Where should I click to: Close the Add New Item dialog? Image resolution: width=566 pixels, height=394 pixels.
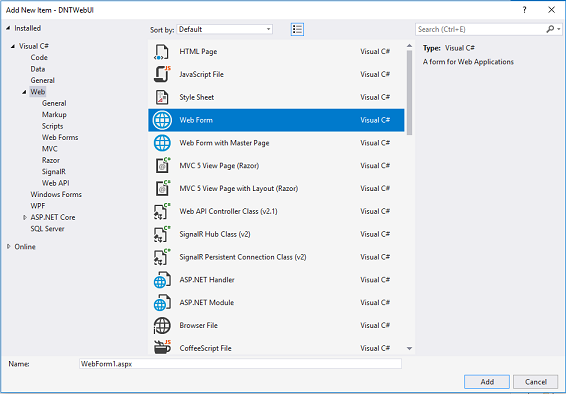(x=552, y=10)
